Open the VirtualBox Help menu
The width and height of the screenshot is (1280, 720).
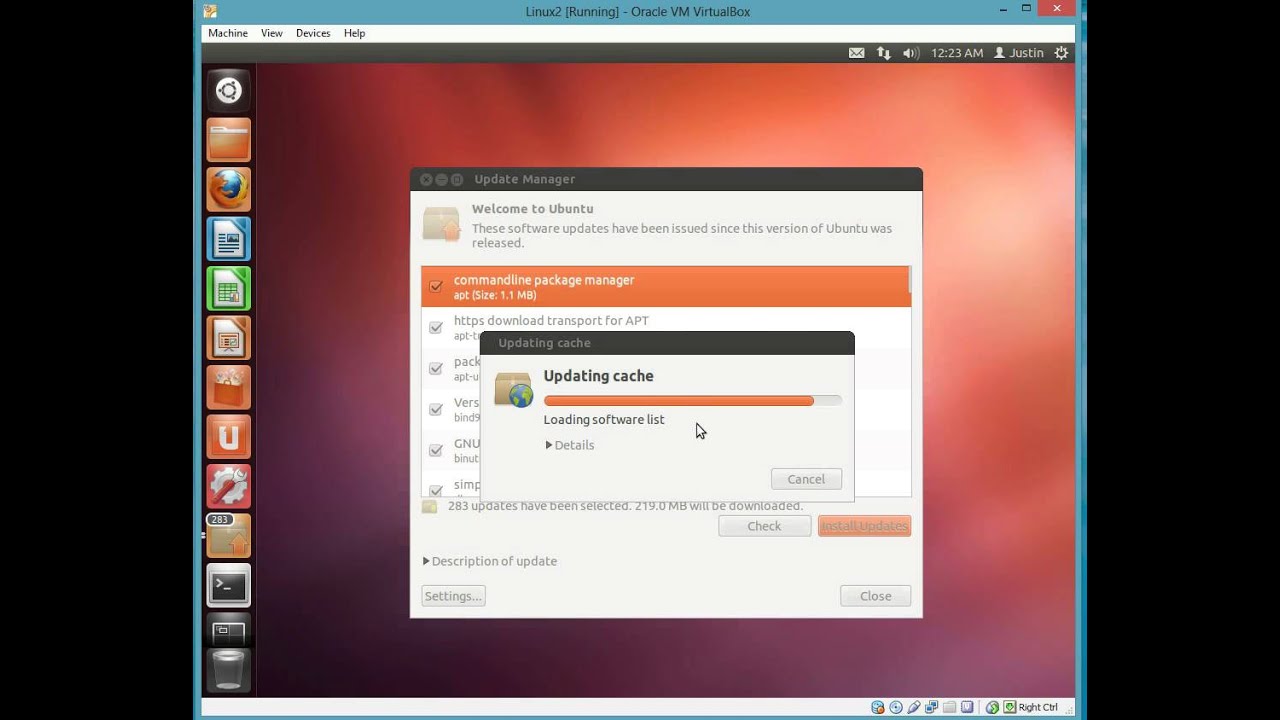(354, 33)
